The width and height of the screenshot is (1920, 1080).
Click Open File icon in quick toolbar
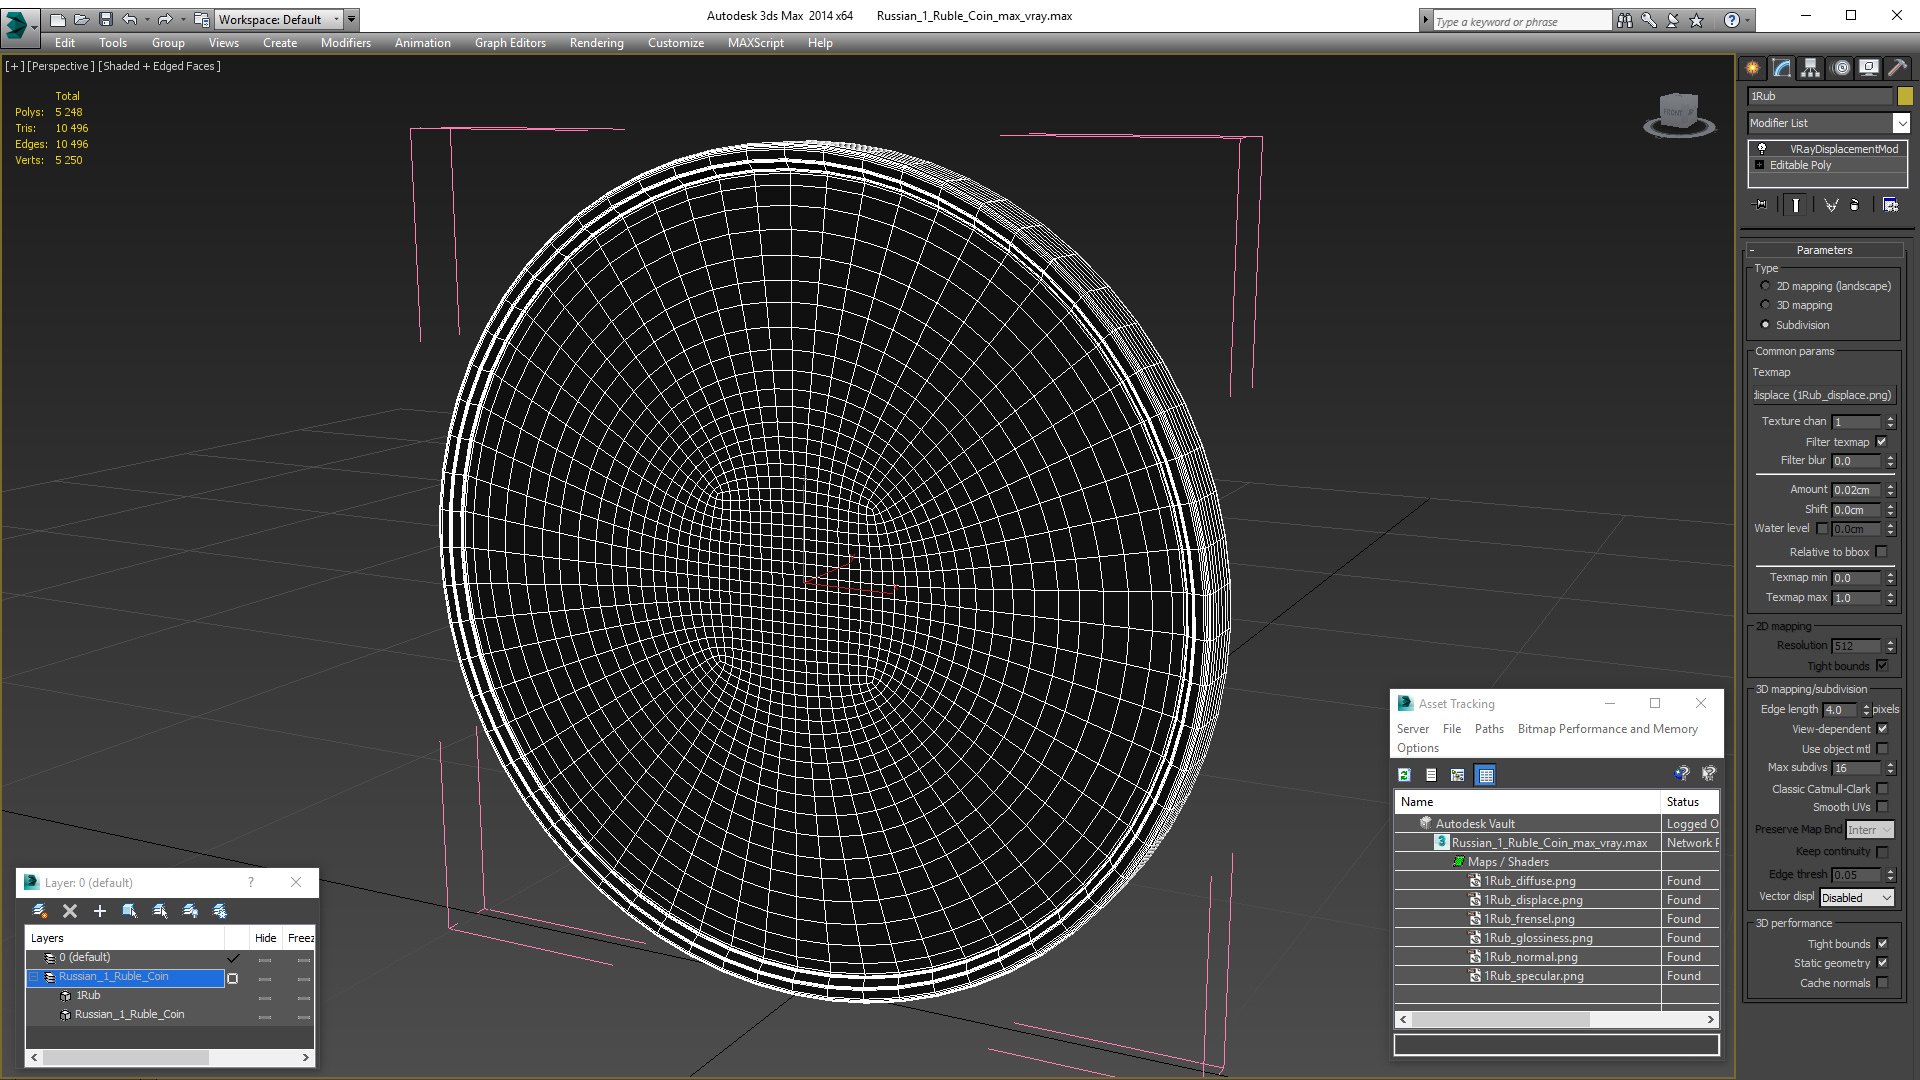pos(81,19)
